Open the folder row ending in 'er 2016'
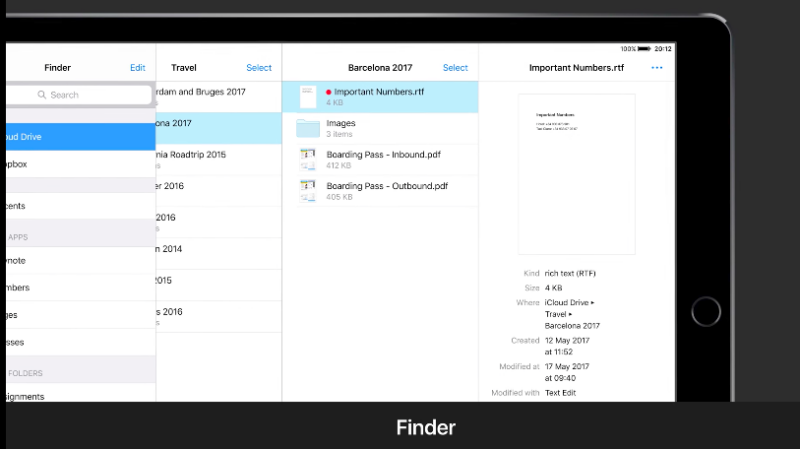800x449 pixels. 218,191
